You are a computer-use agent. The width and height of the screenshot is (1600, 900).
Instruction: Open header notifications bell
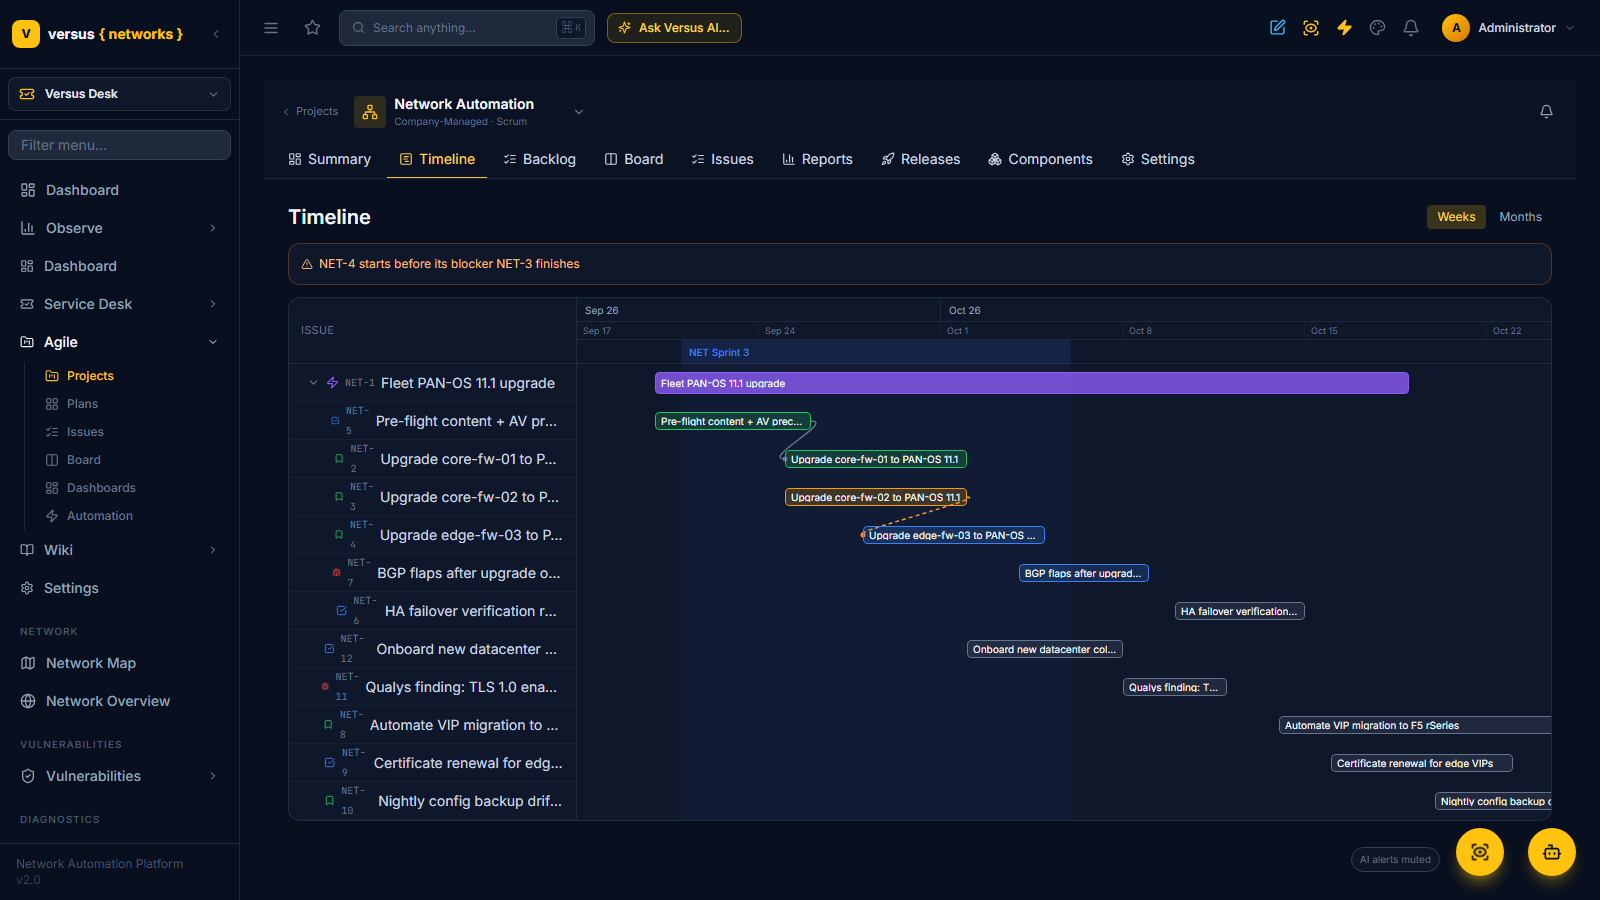(1411, 28)
